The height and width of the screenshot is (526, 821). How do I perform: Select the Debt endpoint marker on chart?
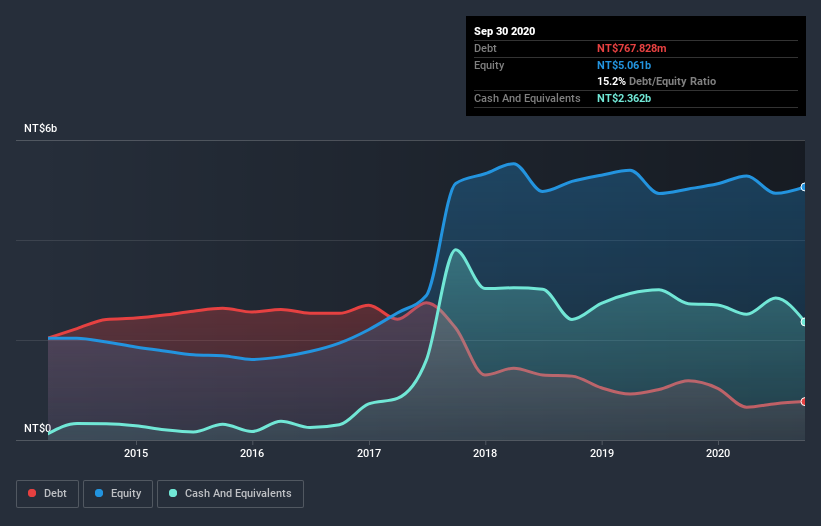(804, 401)
